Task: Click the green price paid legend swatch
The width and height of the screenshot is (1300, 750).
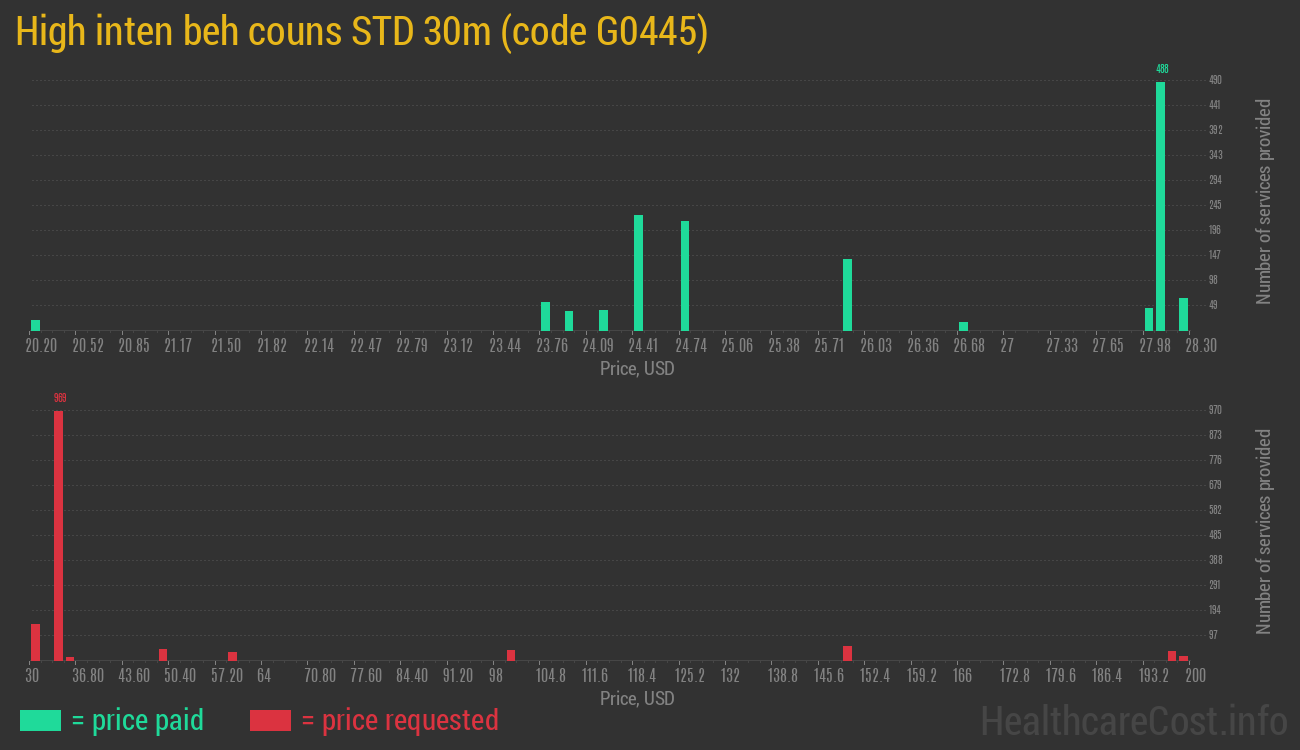Action: (x=40, y=720)
